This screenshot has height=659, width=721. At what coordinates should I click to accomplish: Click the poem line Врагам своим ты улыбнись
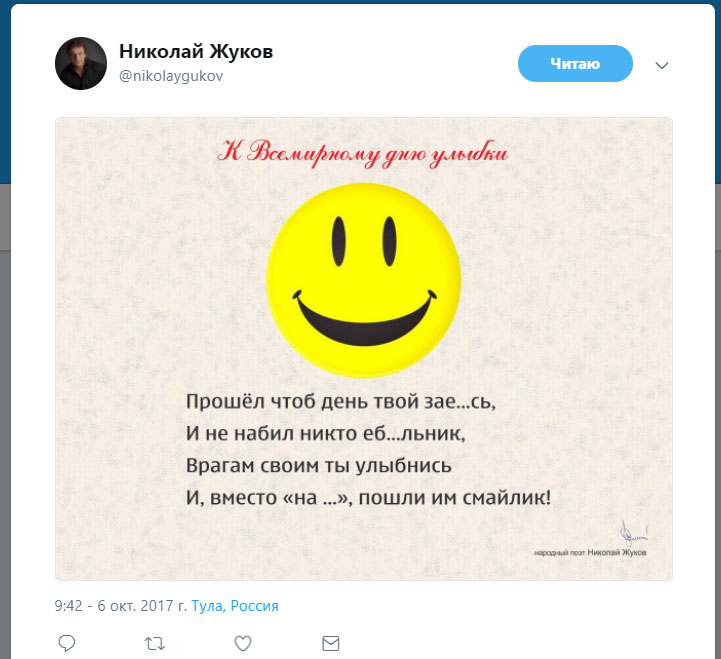click(319, 465)
